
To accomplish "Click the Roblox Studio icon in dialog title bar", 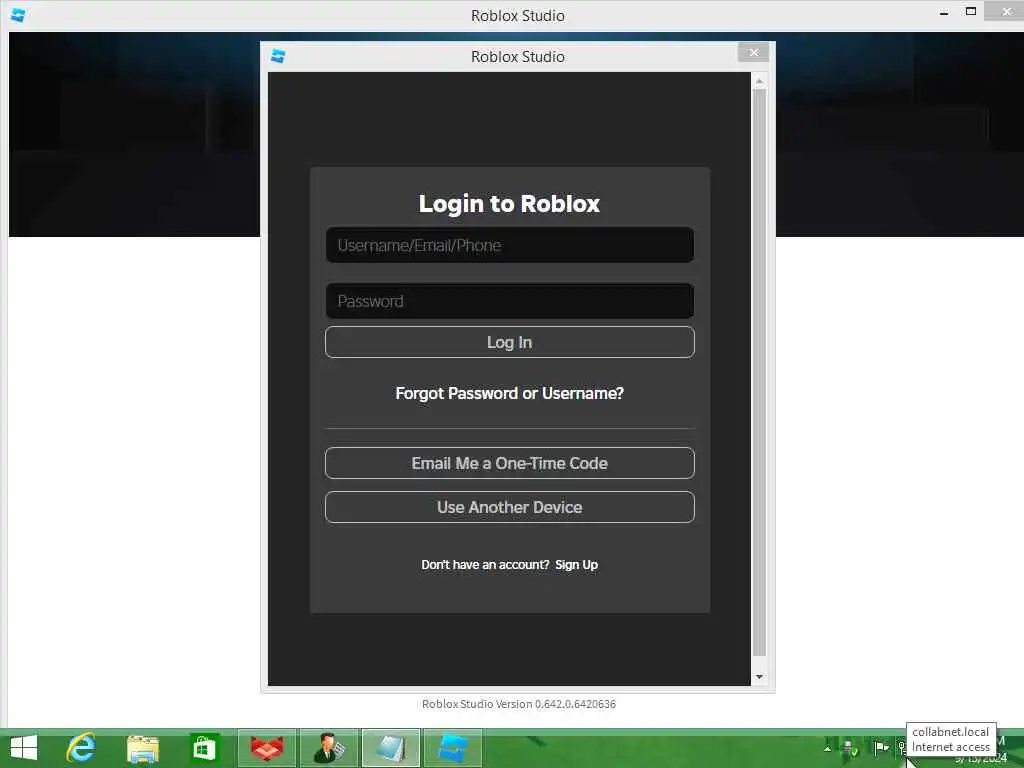I will [278, 56].
